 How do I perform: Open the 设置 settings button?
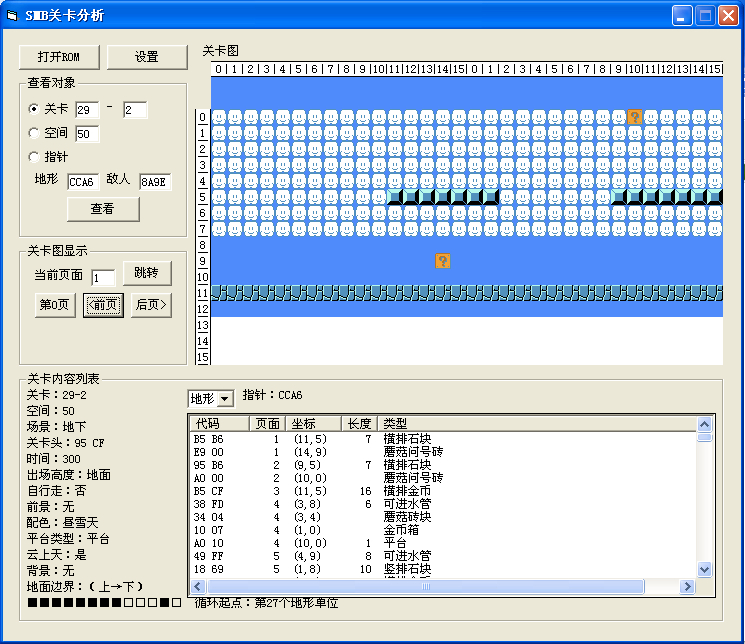click(147, 57)
